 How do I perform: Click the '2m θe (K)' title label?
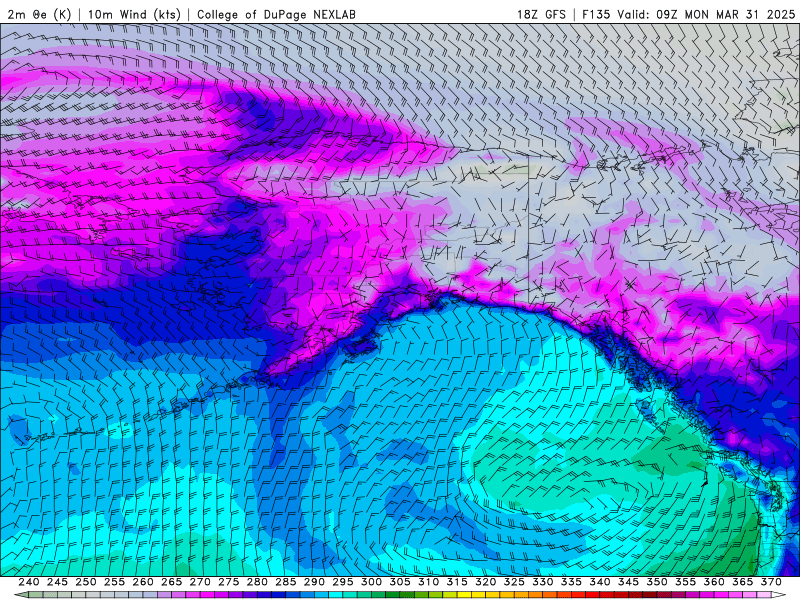click(x=39, y=14)
